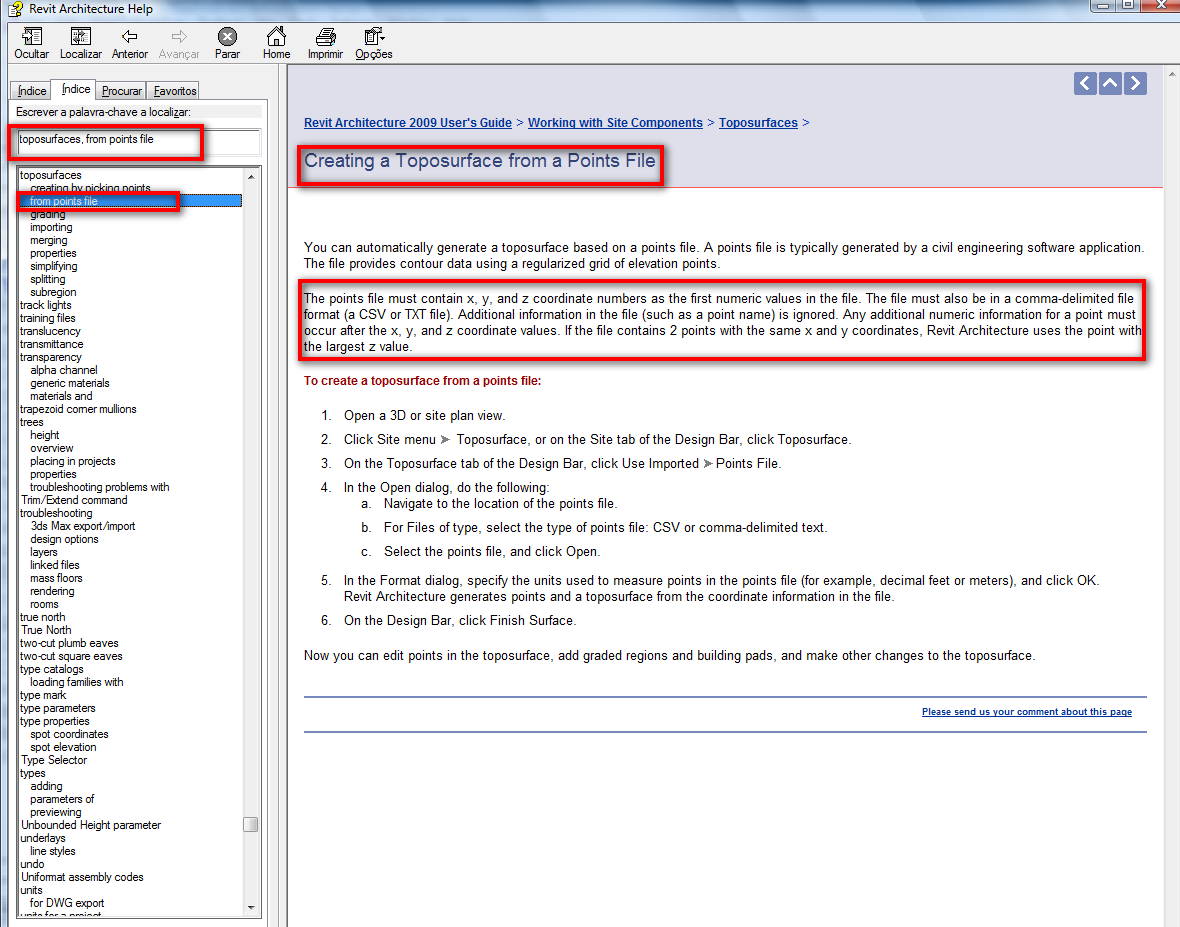Select 'type mark' index entry
The width and height of the screenshot is (1180, 927).
[43, 695]
